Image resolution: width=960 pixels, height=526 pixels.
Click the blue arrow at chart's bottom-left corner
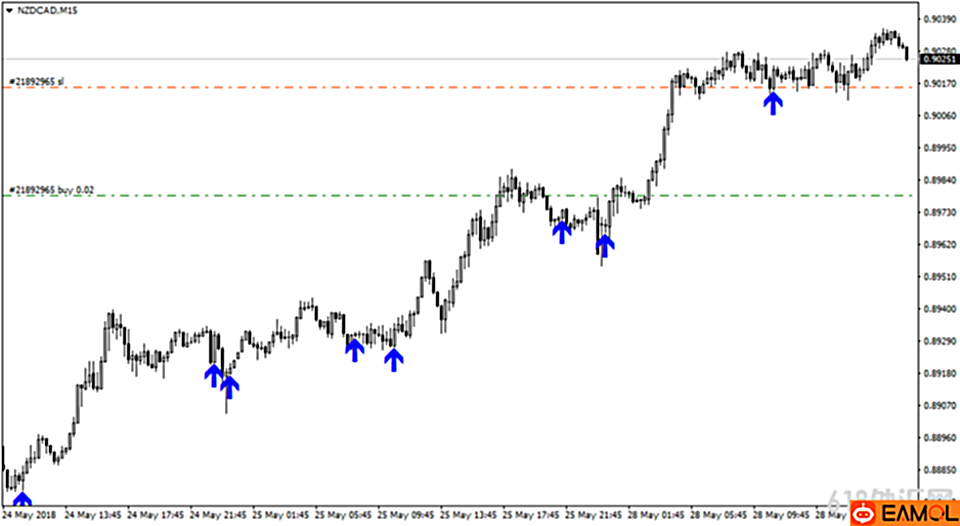[x=21, y=499]
